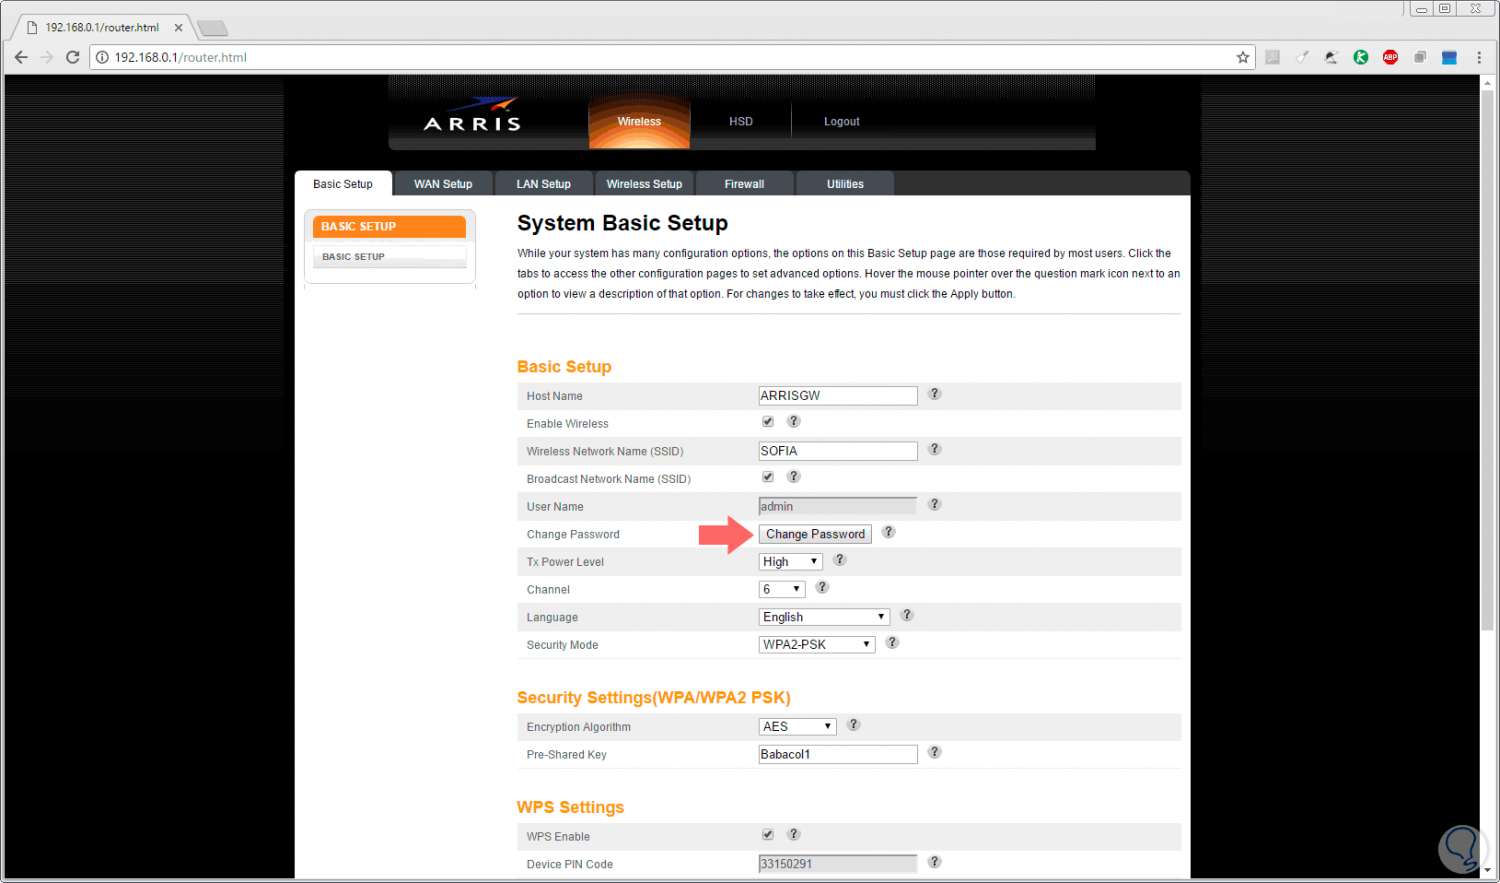Click the User Name admin field
This screenshot has height=883, width=1500.
tap(838, 506)
